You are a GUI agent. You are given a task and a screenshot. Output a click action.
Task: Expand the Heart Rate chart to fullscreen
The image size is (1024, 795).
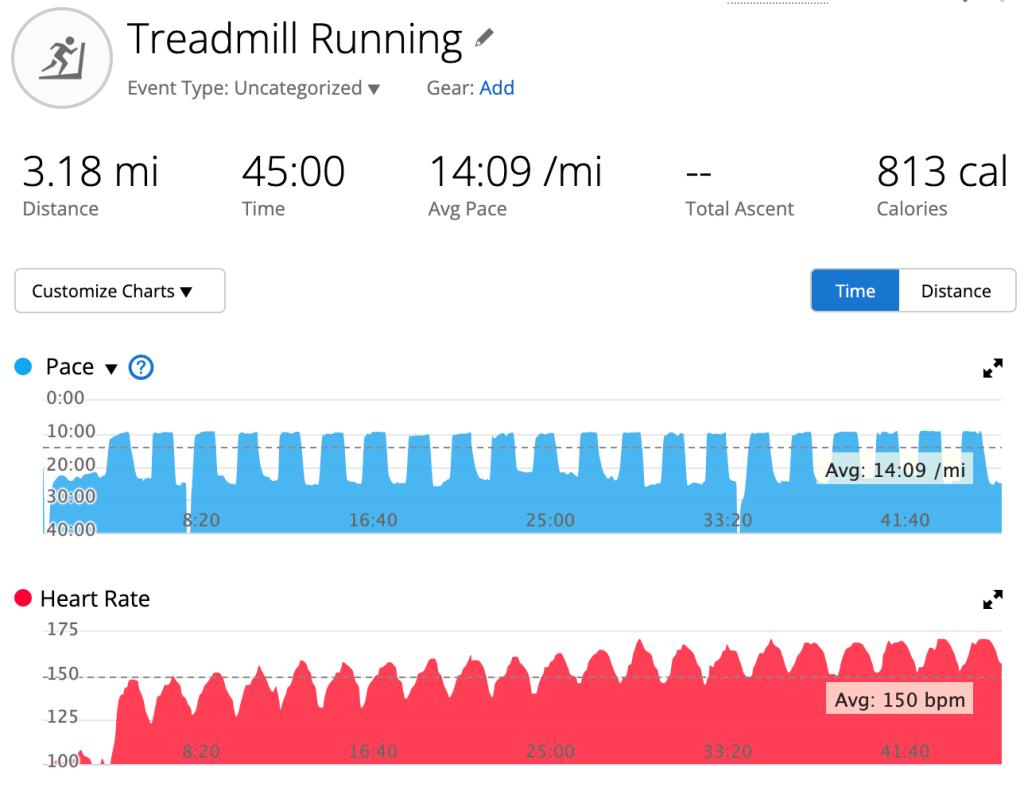coord(992,600)
